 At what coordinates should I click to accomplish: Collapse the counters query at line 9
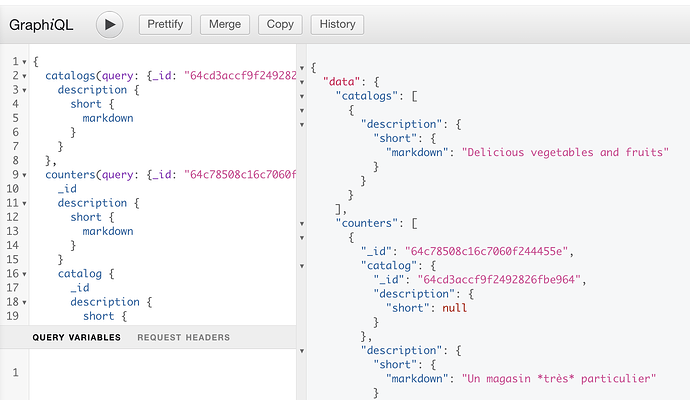(x=22, y=175)
